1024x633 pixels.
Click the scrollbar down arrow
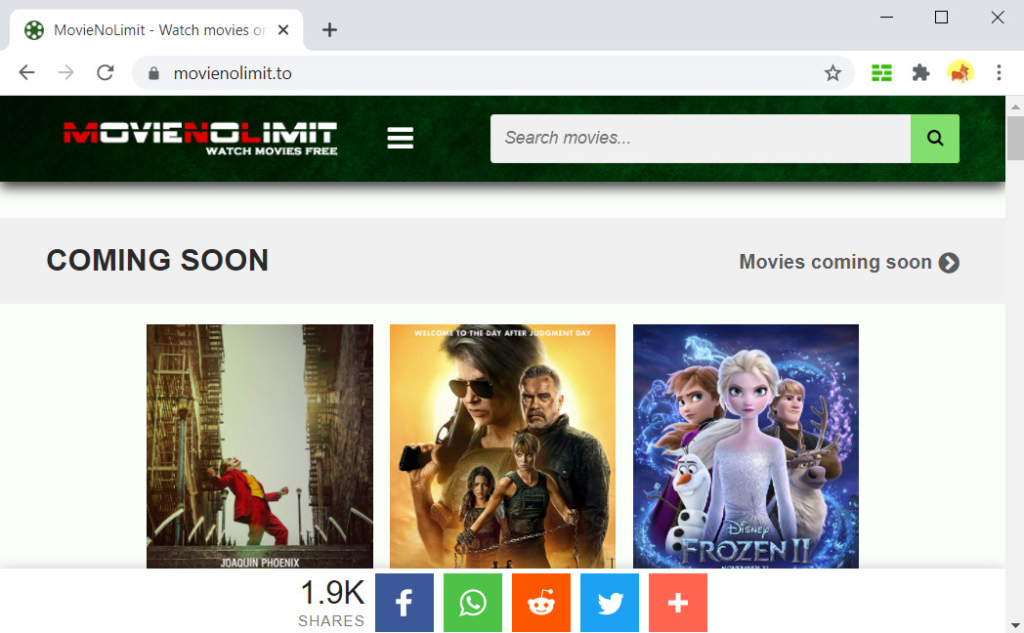(1015, 625)
